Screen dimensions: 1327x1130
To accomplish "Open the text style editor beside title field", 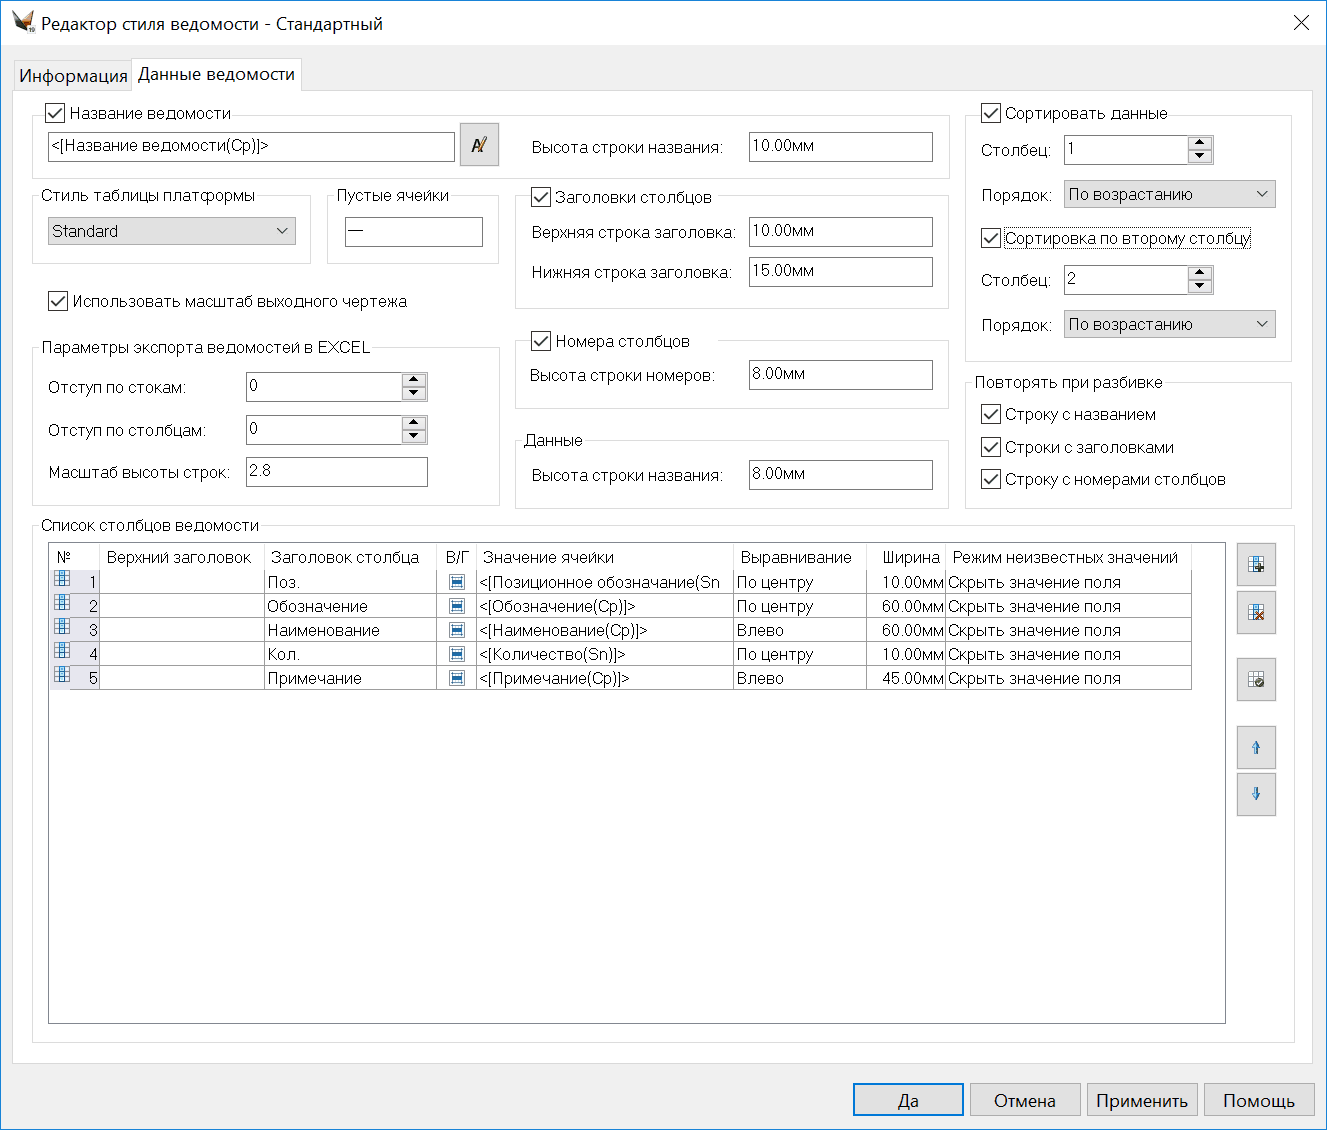I will click(479, 145).
